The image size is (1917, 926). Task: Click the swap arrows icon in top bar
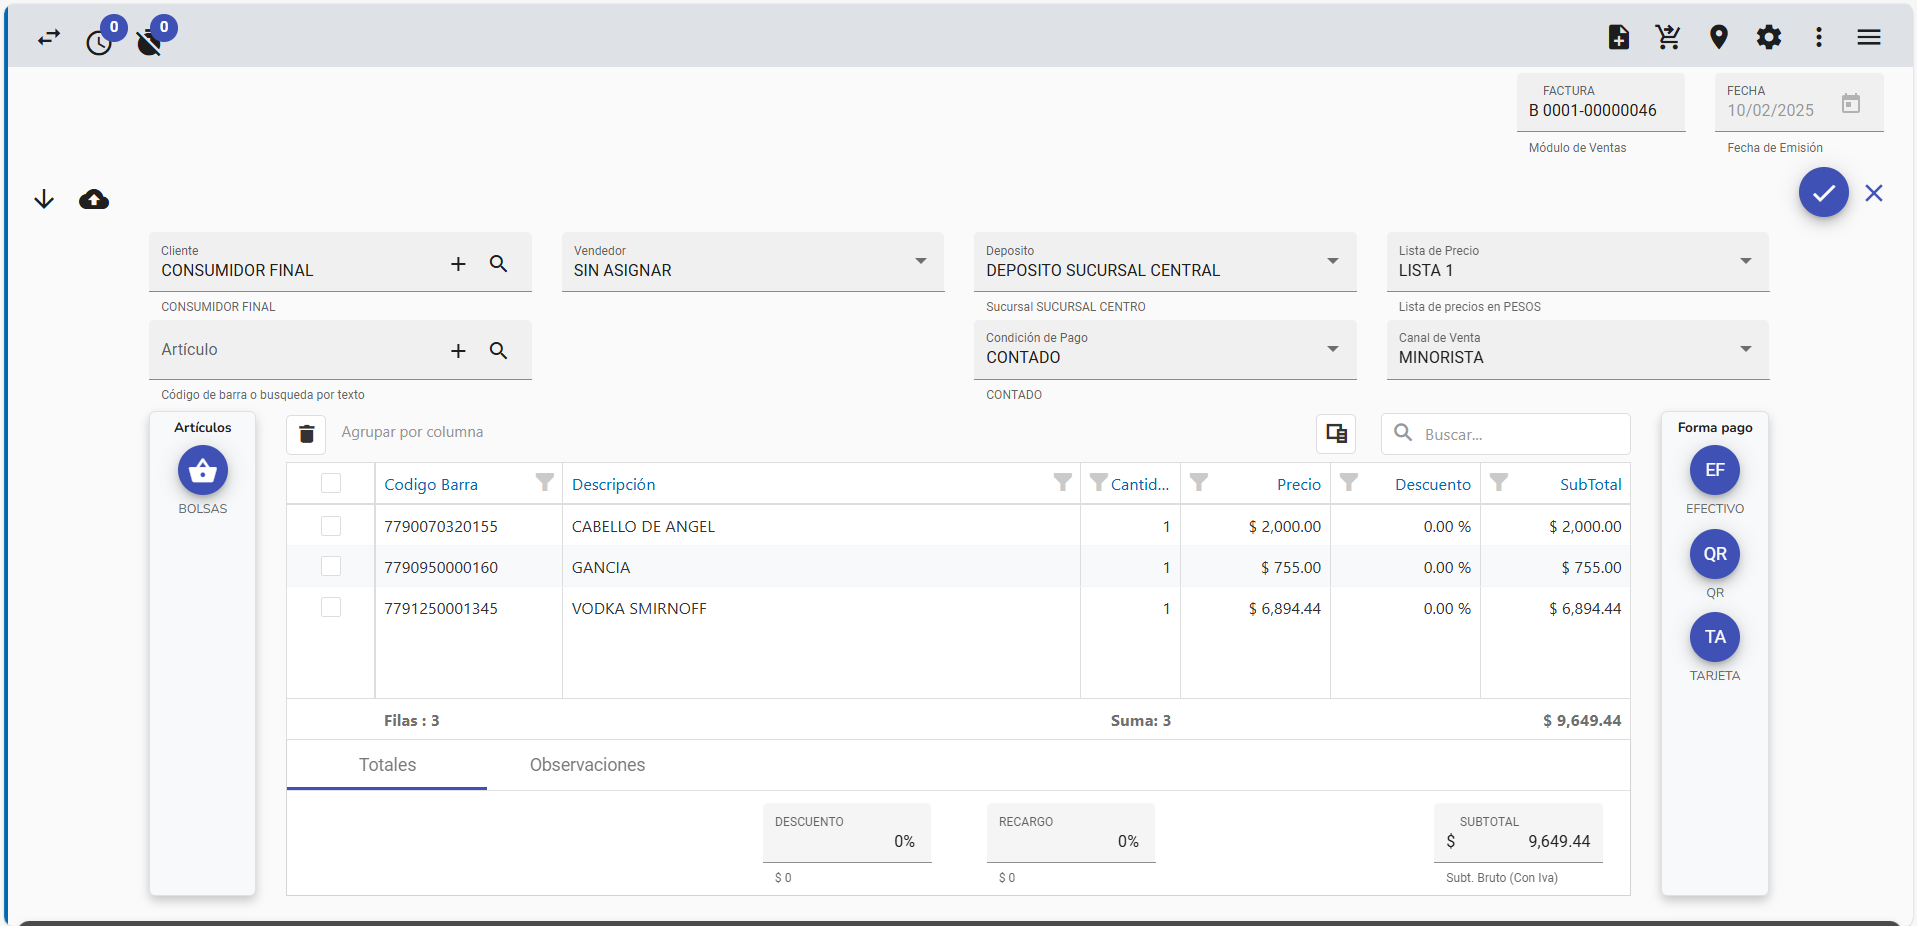[x=49, y=38]
